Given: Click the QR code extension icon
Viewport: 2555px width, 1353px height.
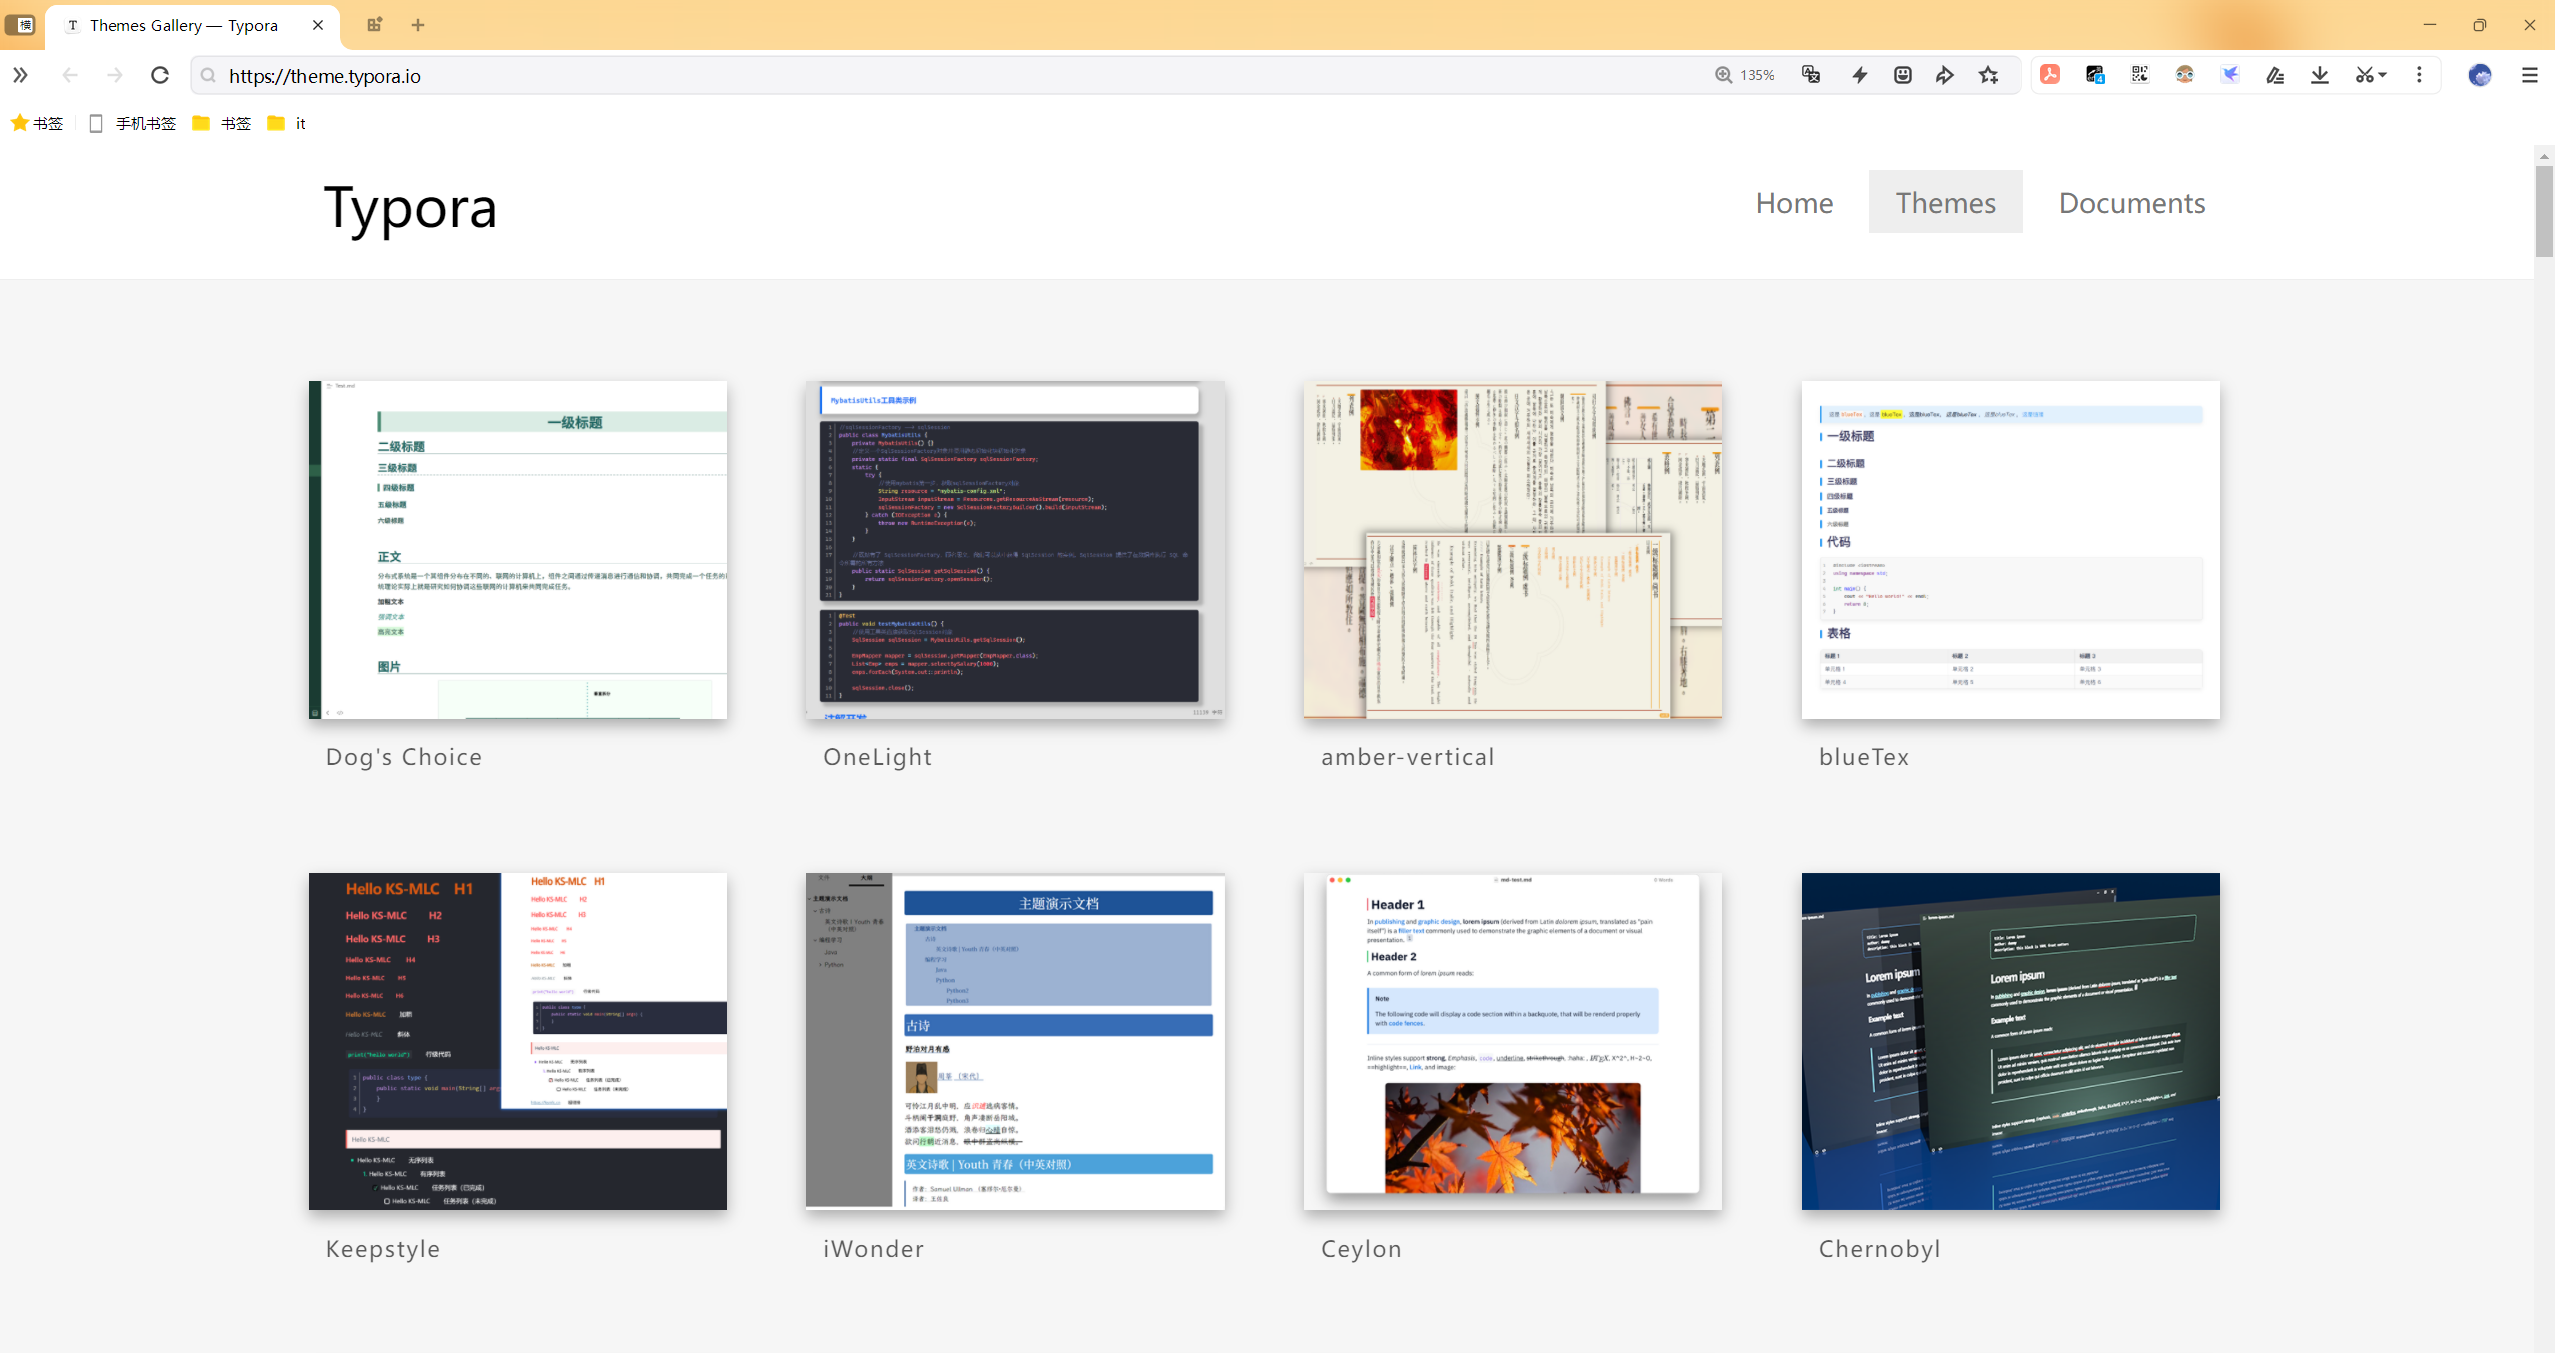Looking at the screenshot, I should pyautogui.click(x=2140, y=75).
